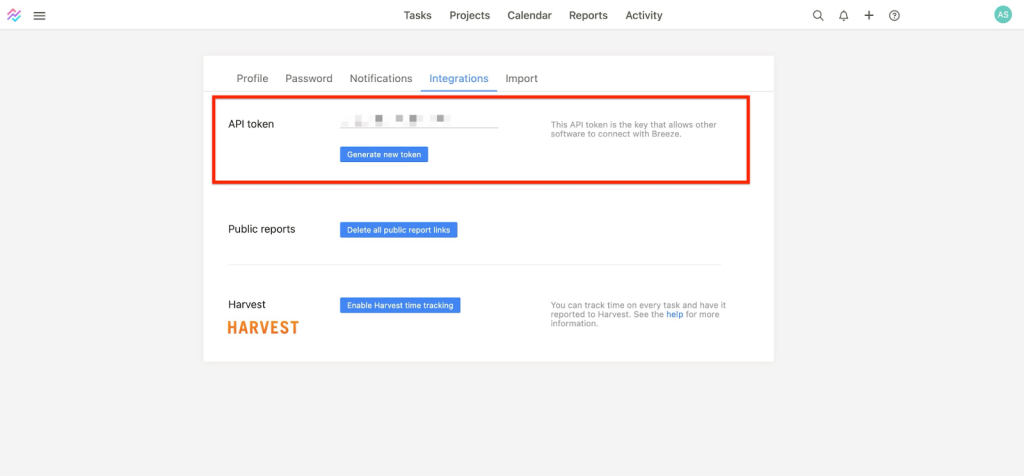Screen dimensions: 1024x476
Task: Open the hamburger menu icon
Action: 39,16
